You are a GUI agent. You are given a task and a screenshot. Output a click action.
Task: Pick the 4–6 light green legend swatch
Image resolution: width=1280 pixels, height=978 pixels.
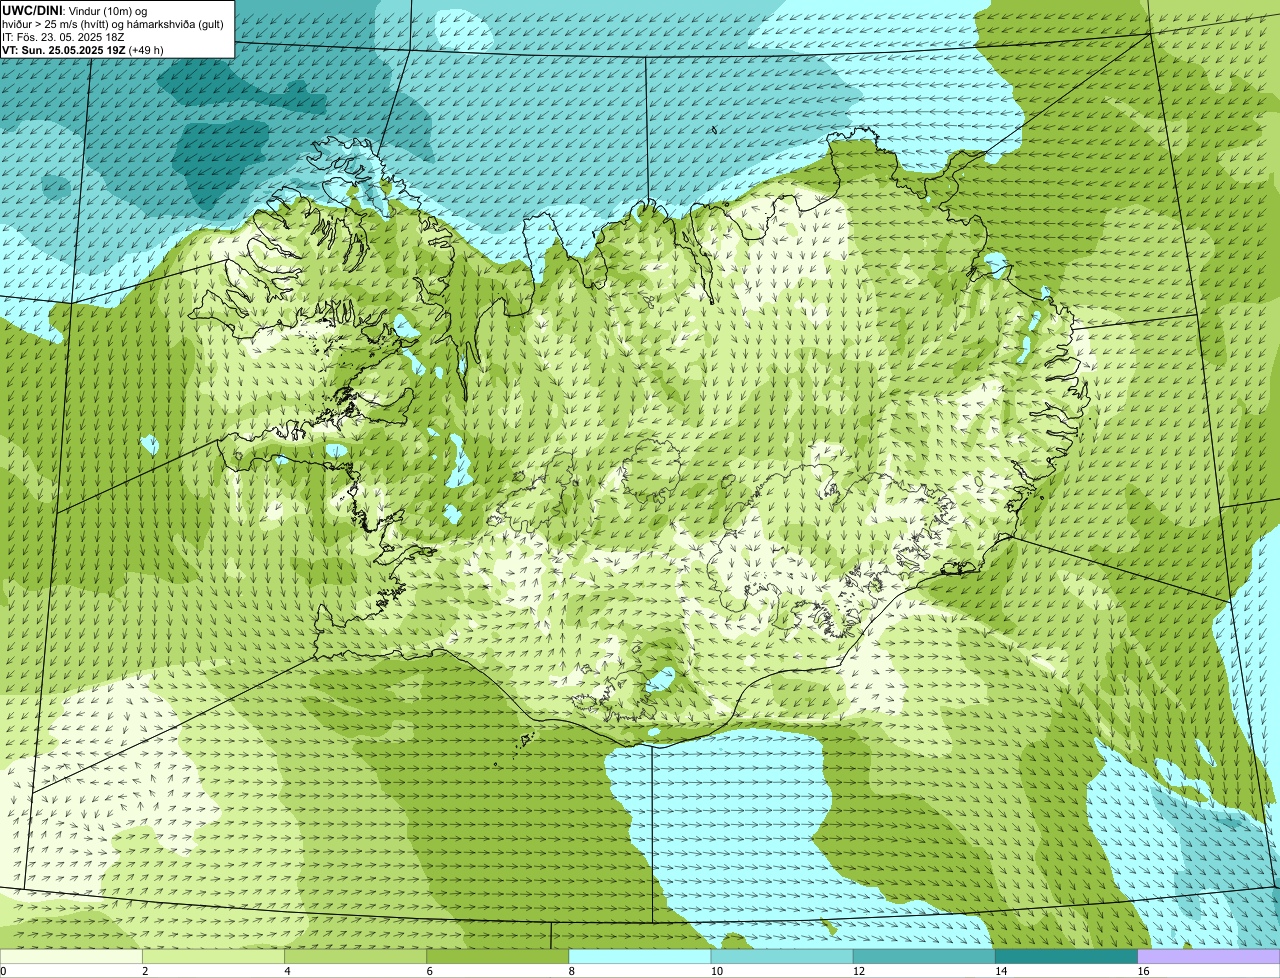tap(356, 956)
